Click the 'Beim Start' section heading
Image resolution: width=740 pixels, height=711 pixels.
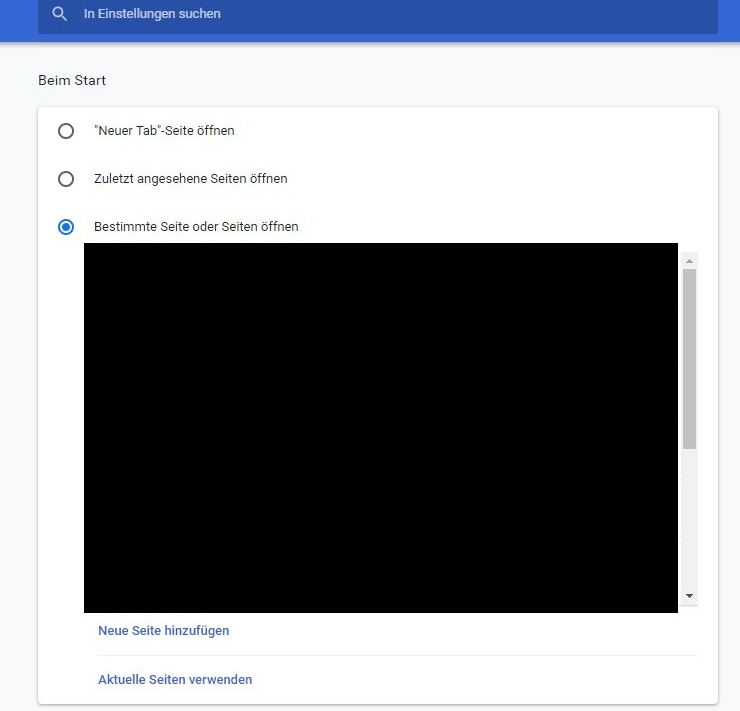72,80
